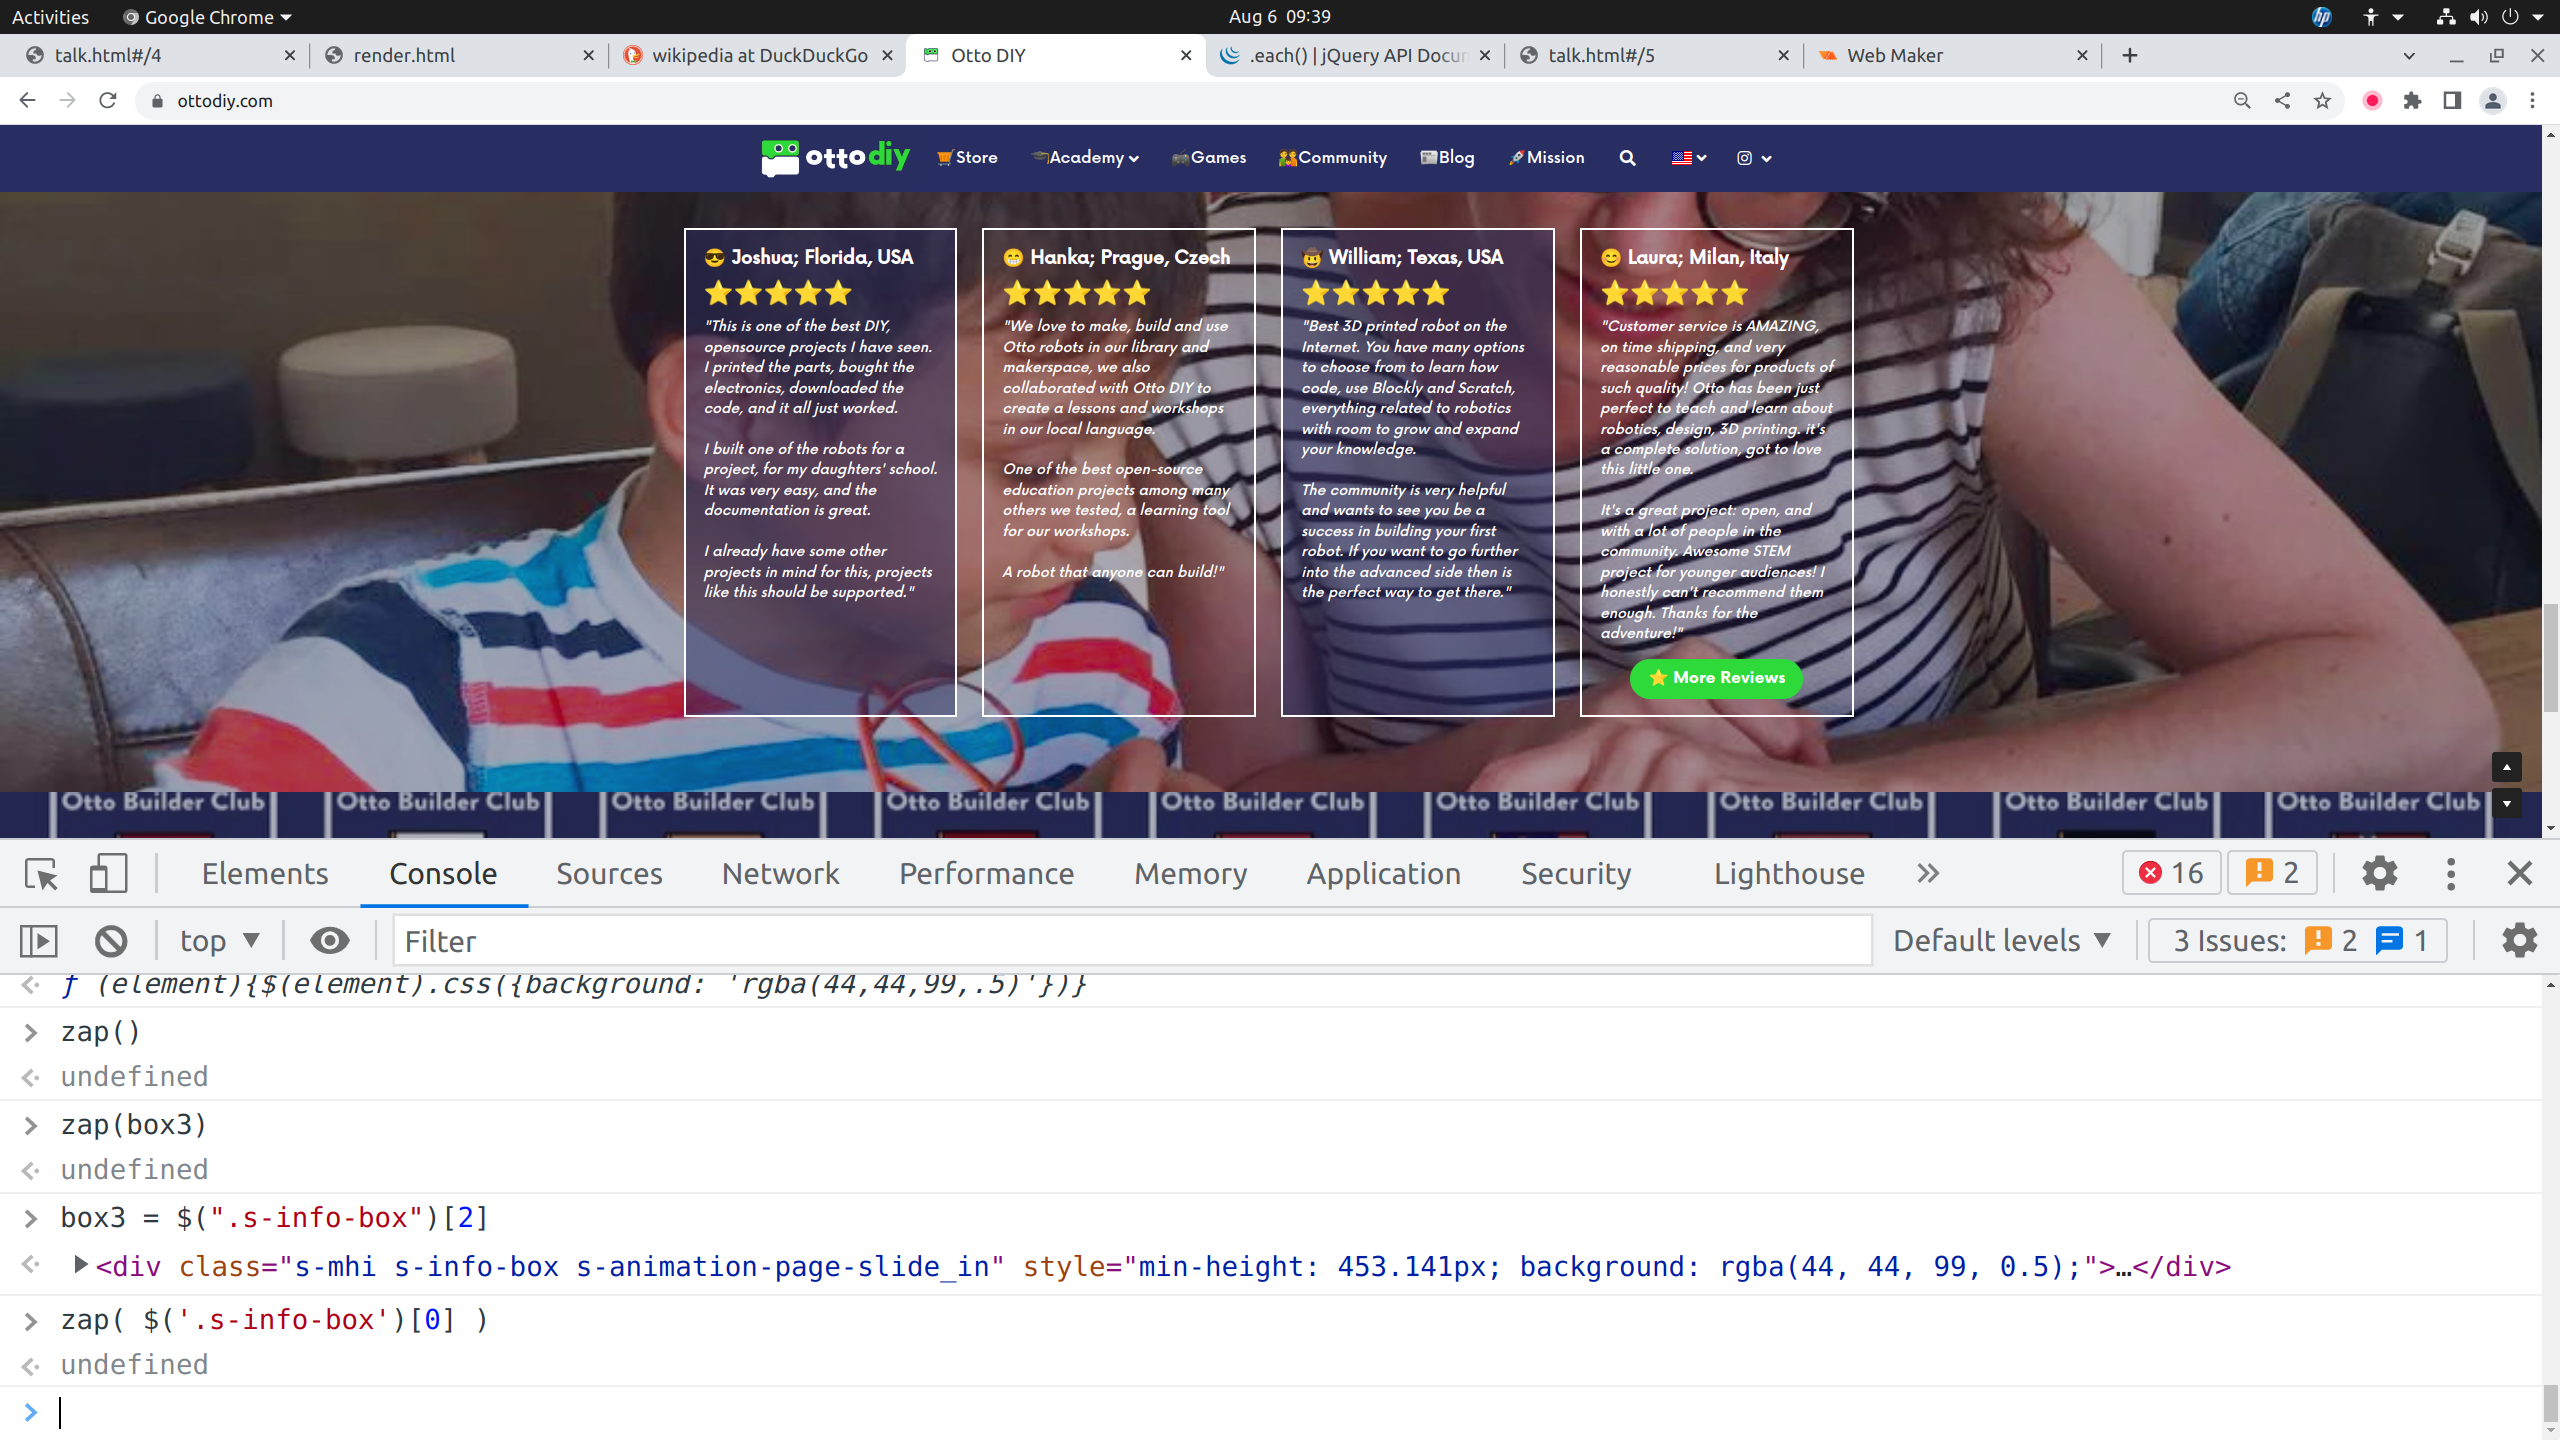Expand the div element disclosure triangle
Screen dimensions: 2560x1440
81,1265
